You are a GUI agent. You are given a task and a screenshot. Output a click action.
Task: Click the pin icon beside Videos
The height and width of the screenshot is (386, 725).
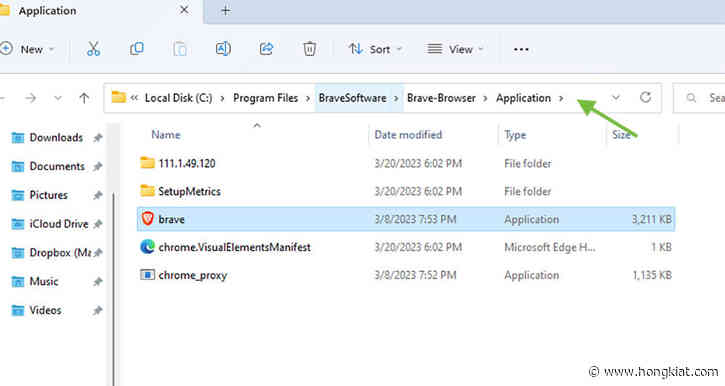98,310
